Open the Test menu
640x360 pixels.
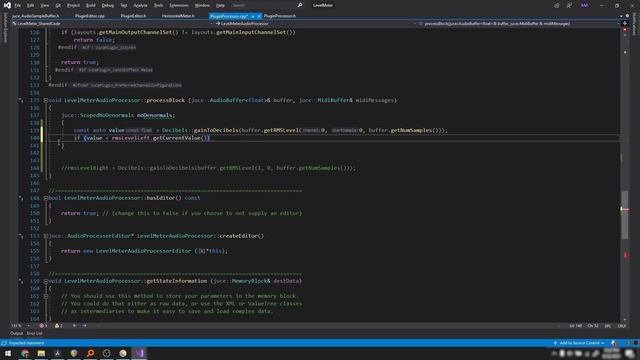coord(124,5)
